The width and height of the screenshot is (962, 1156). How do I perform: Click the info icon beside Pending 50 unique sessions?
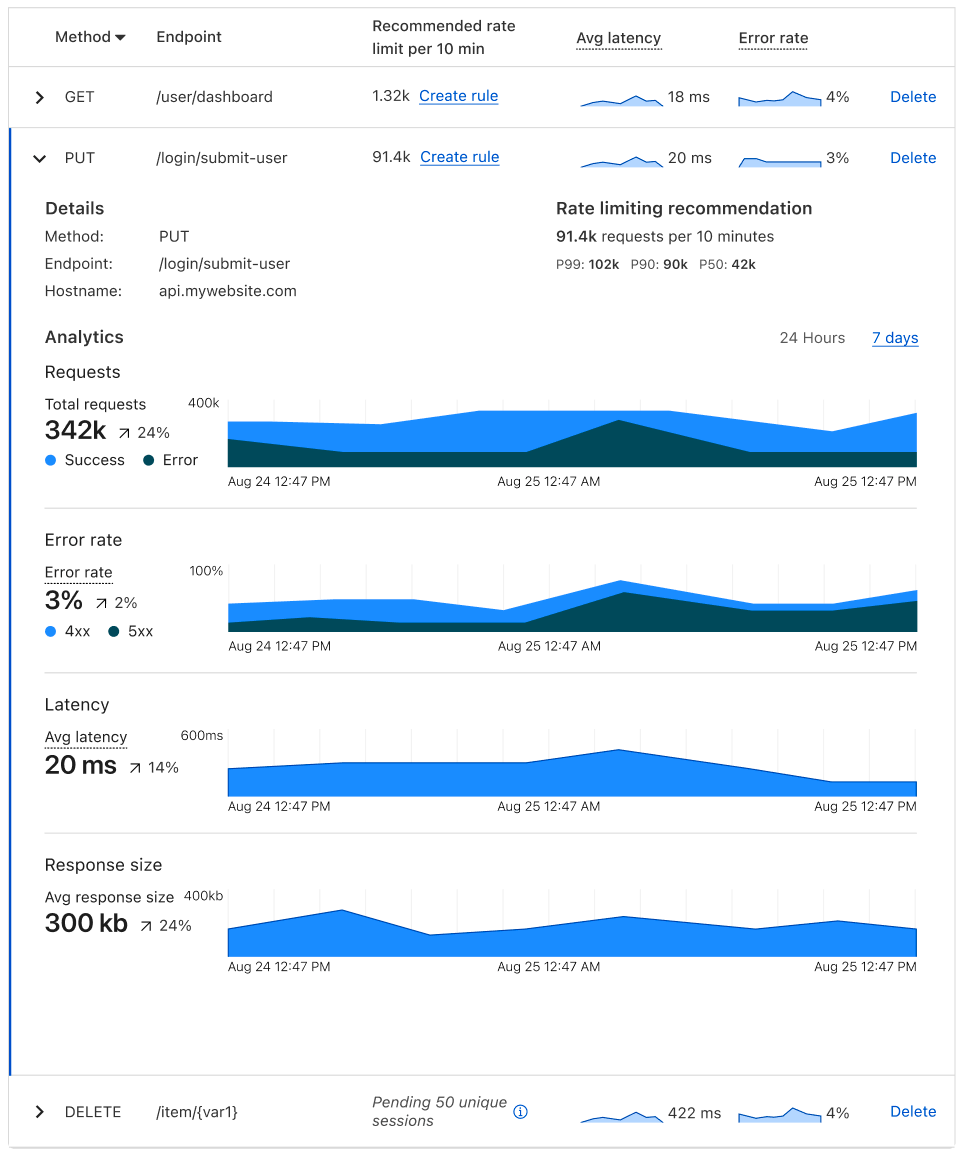coord(520,1112)
